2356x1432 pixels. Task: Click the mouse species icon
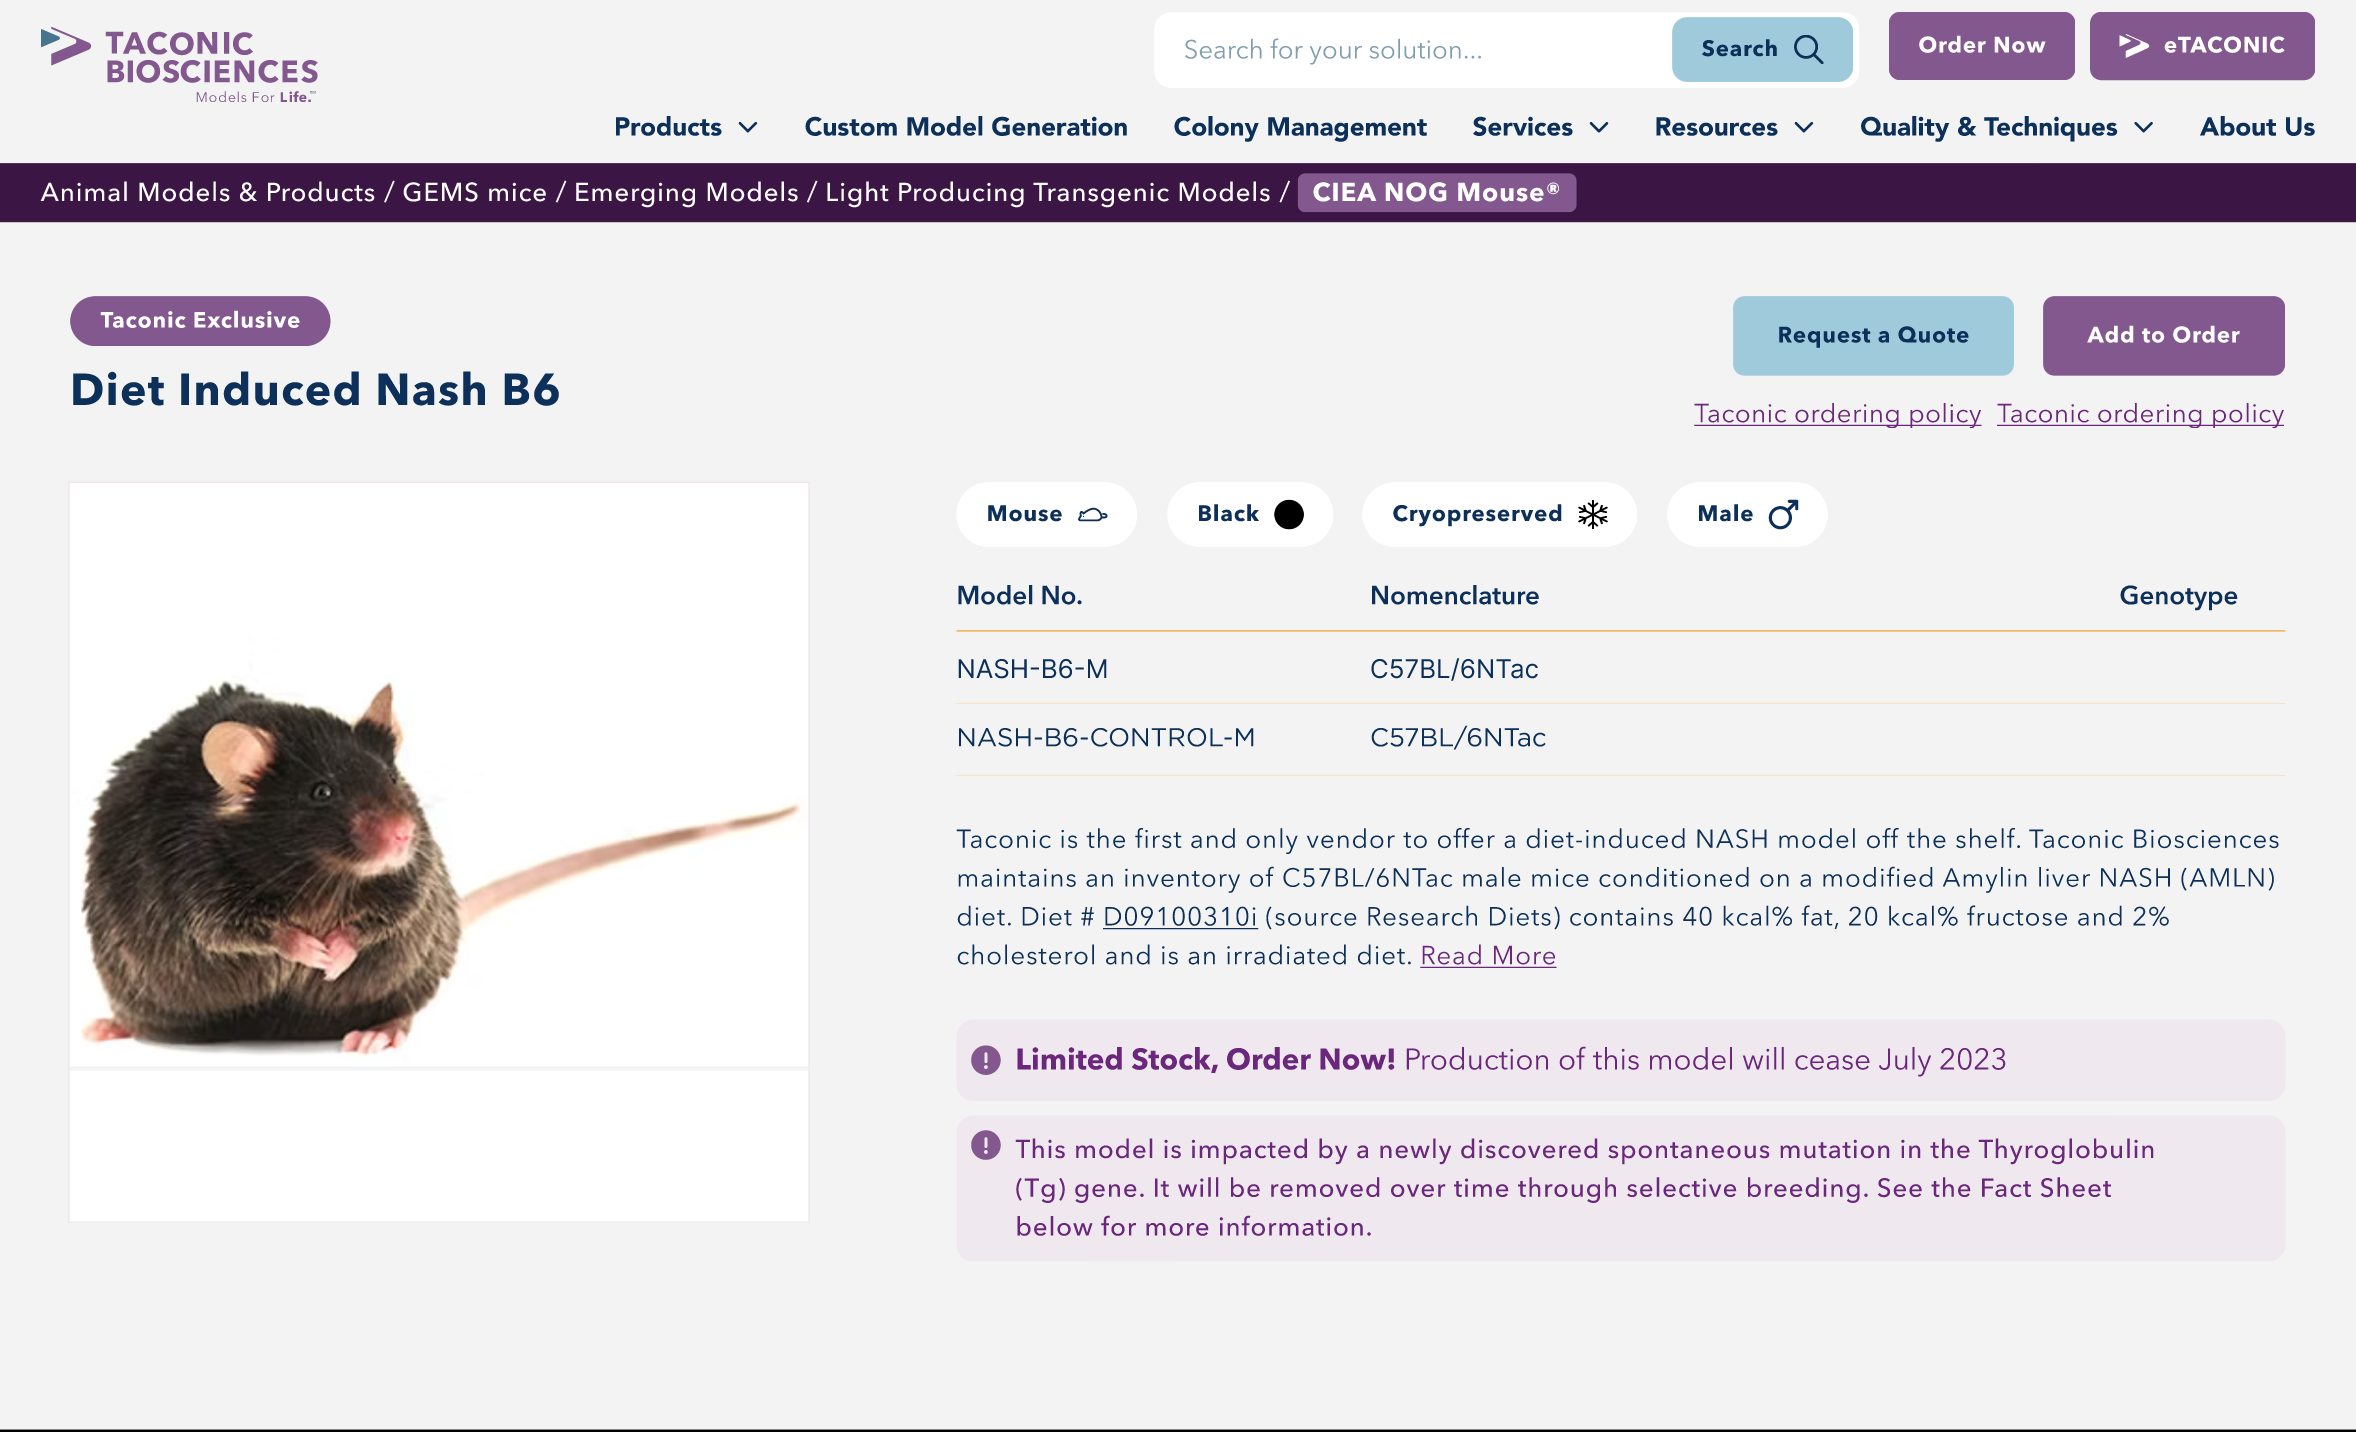(1092, 514)
